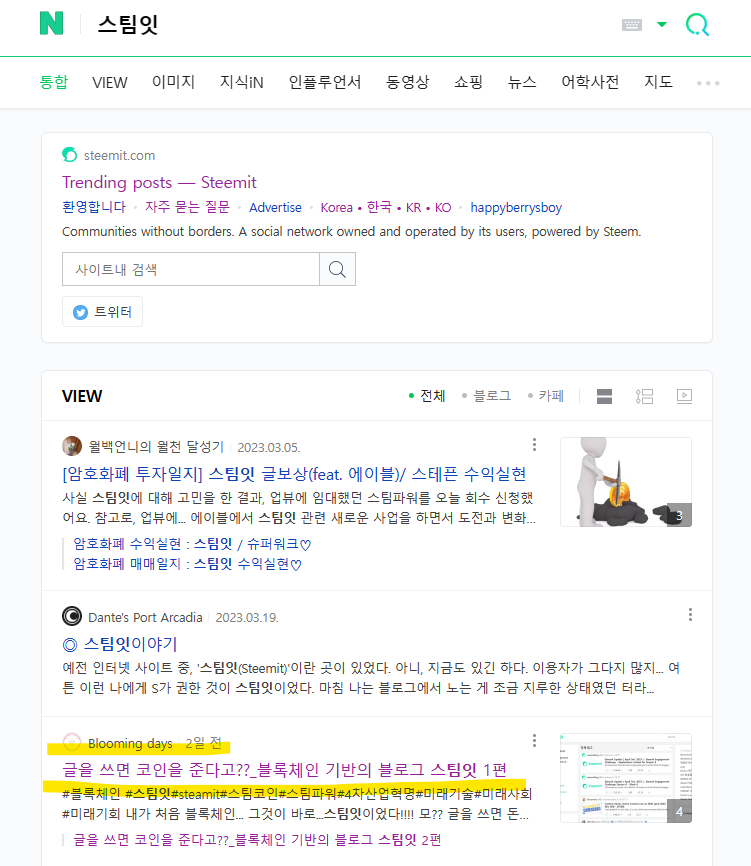Open options menu for 월백언니 post

click(534, 445)
